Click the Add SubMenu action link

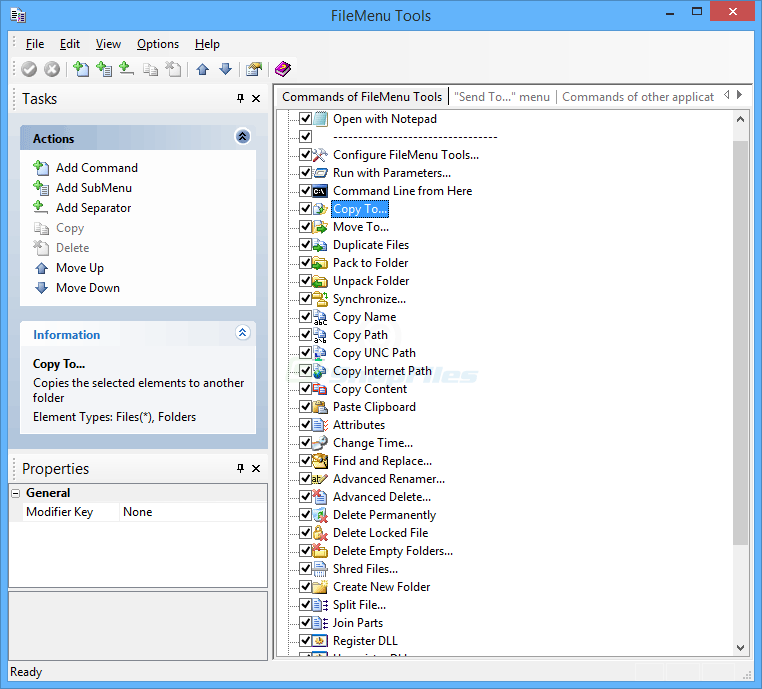[x=94, y=188]
